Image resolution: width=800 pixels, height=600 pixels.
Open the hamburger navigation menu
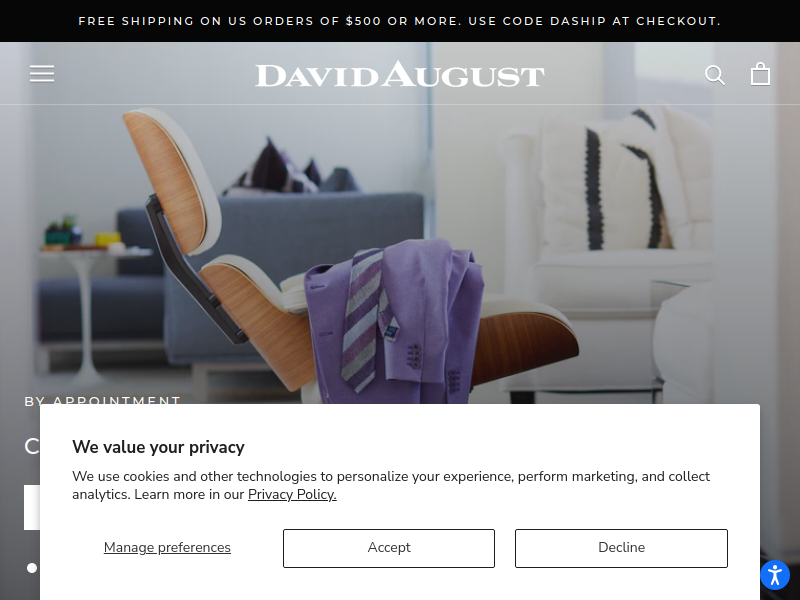click(42, 74)
